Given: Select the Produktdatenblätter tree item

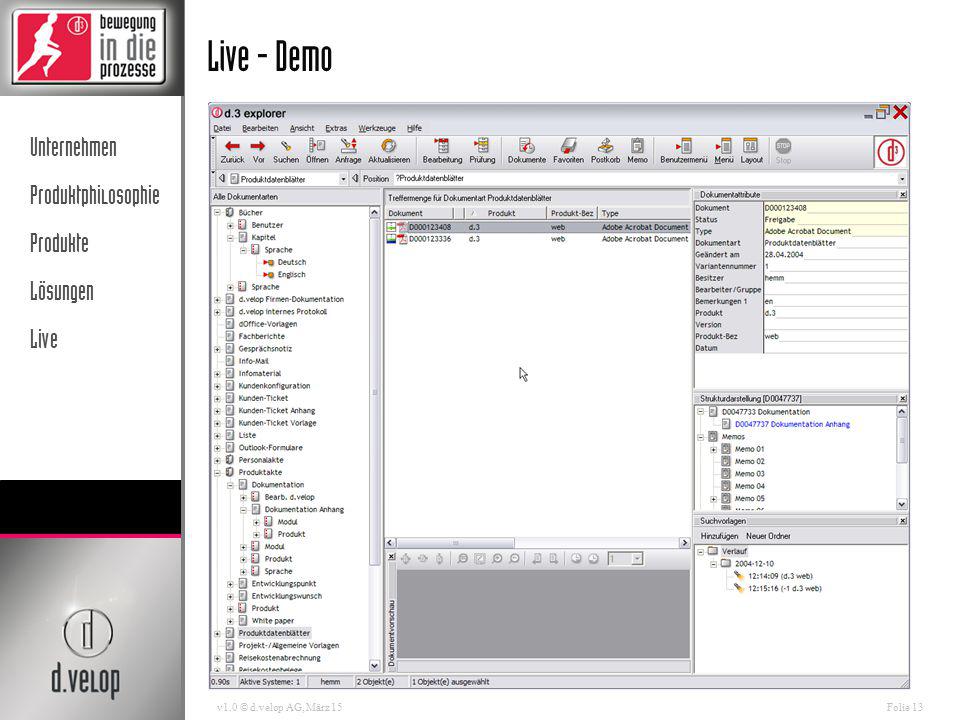Looking at the screenshot, I should point(274,633).
